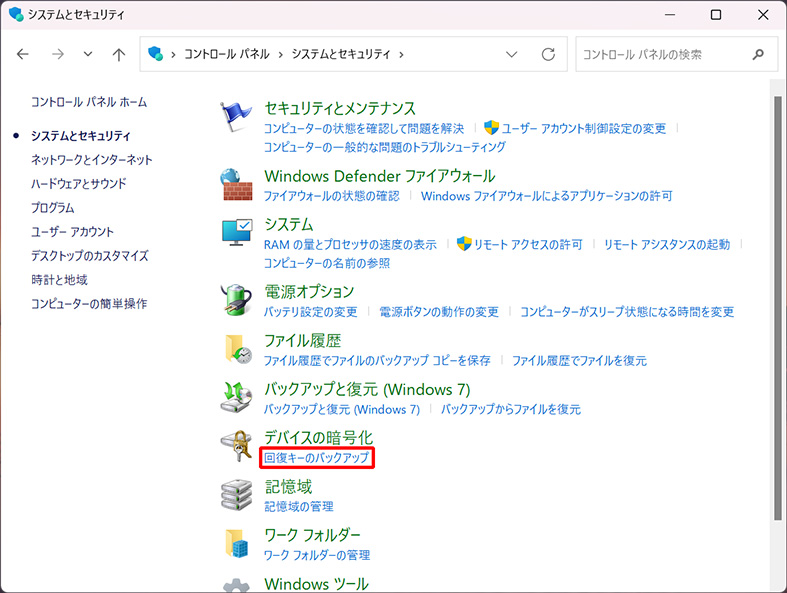Click the Back arrow button
Viewport: 787px width, 593px height.
(x=23, y=54)
